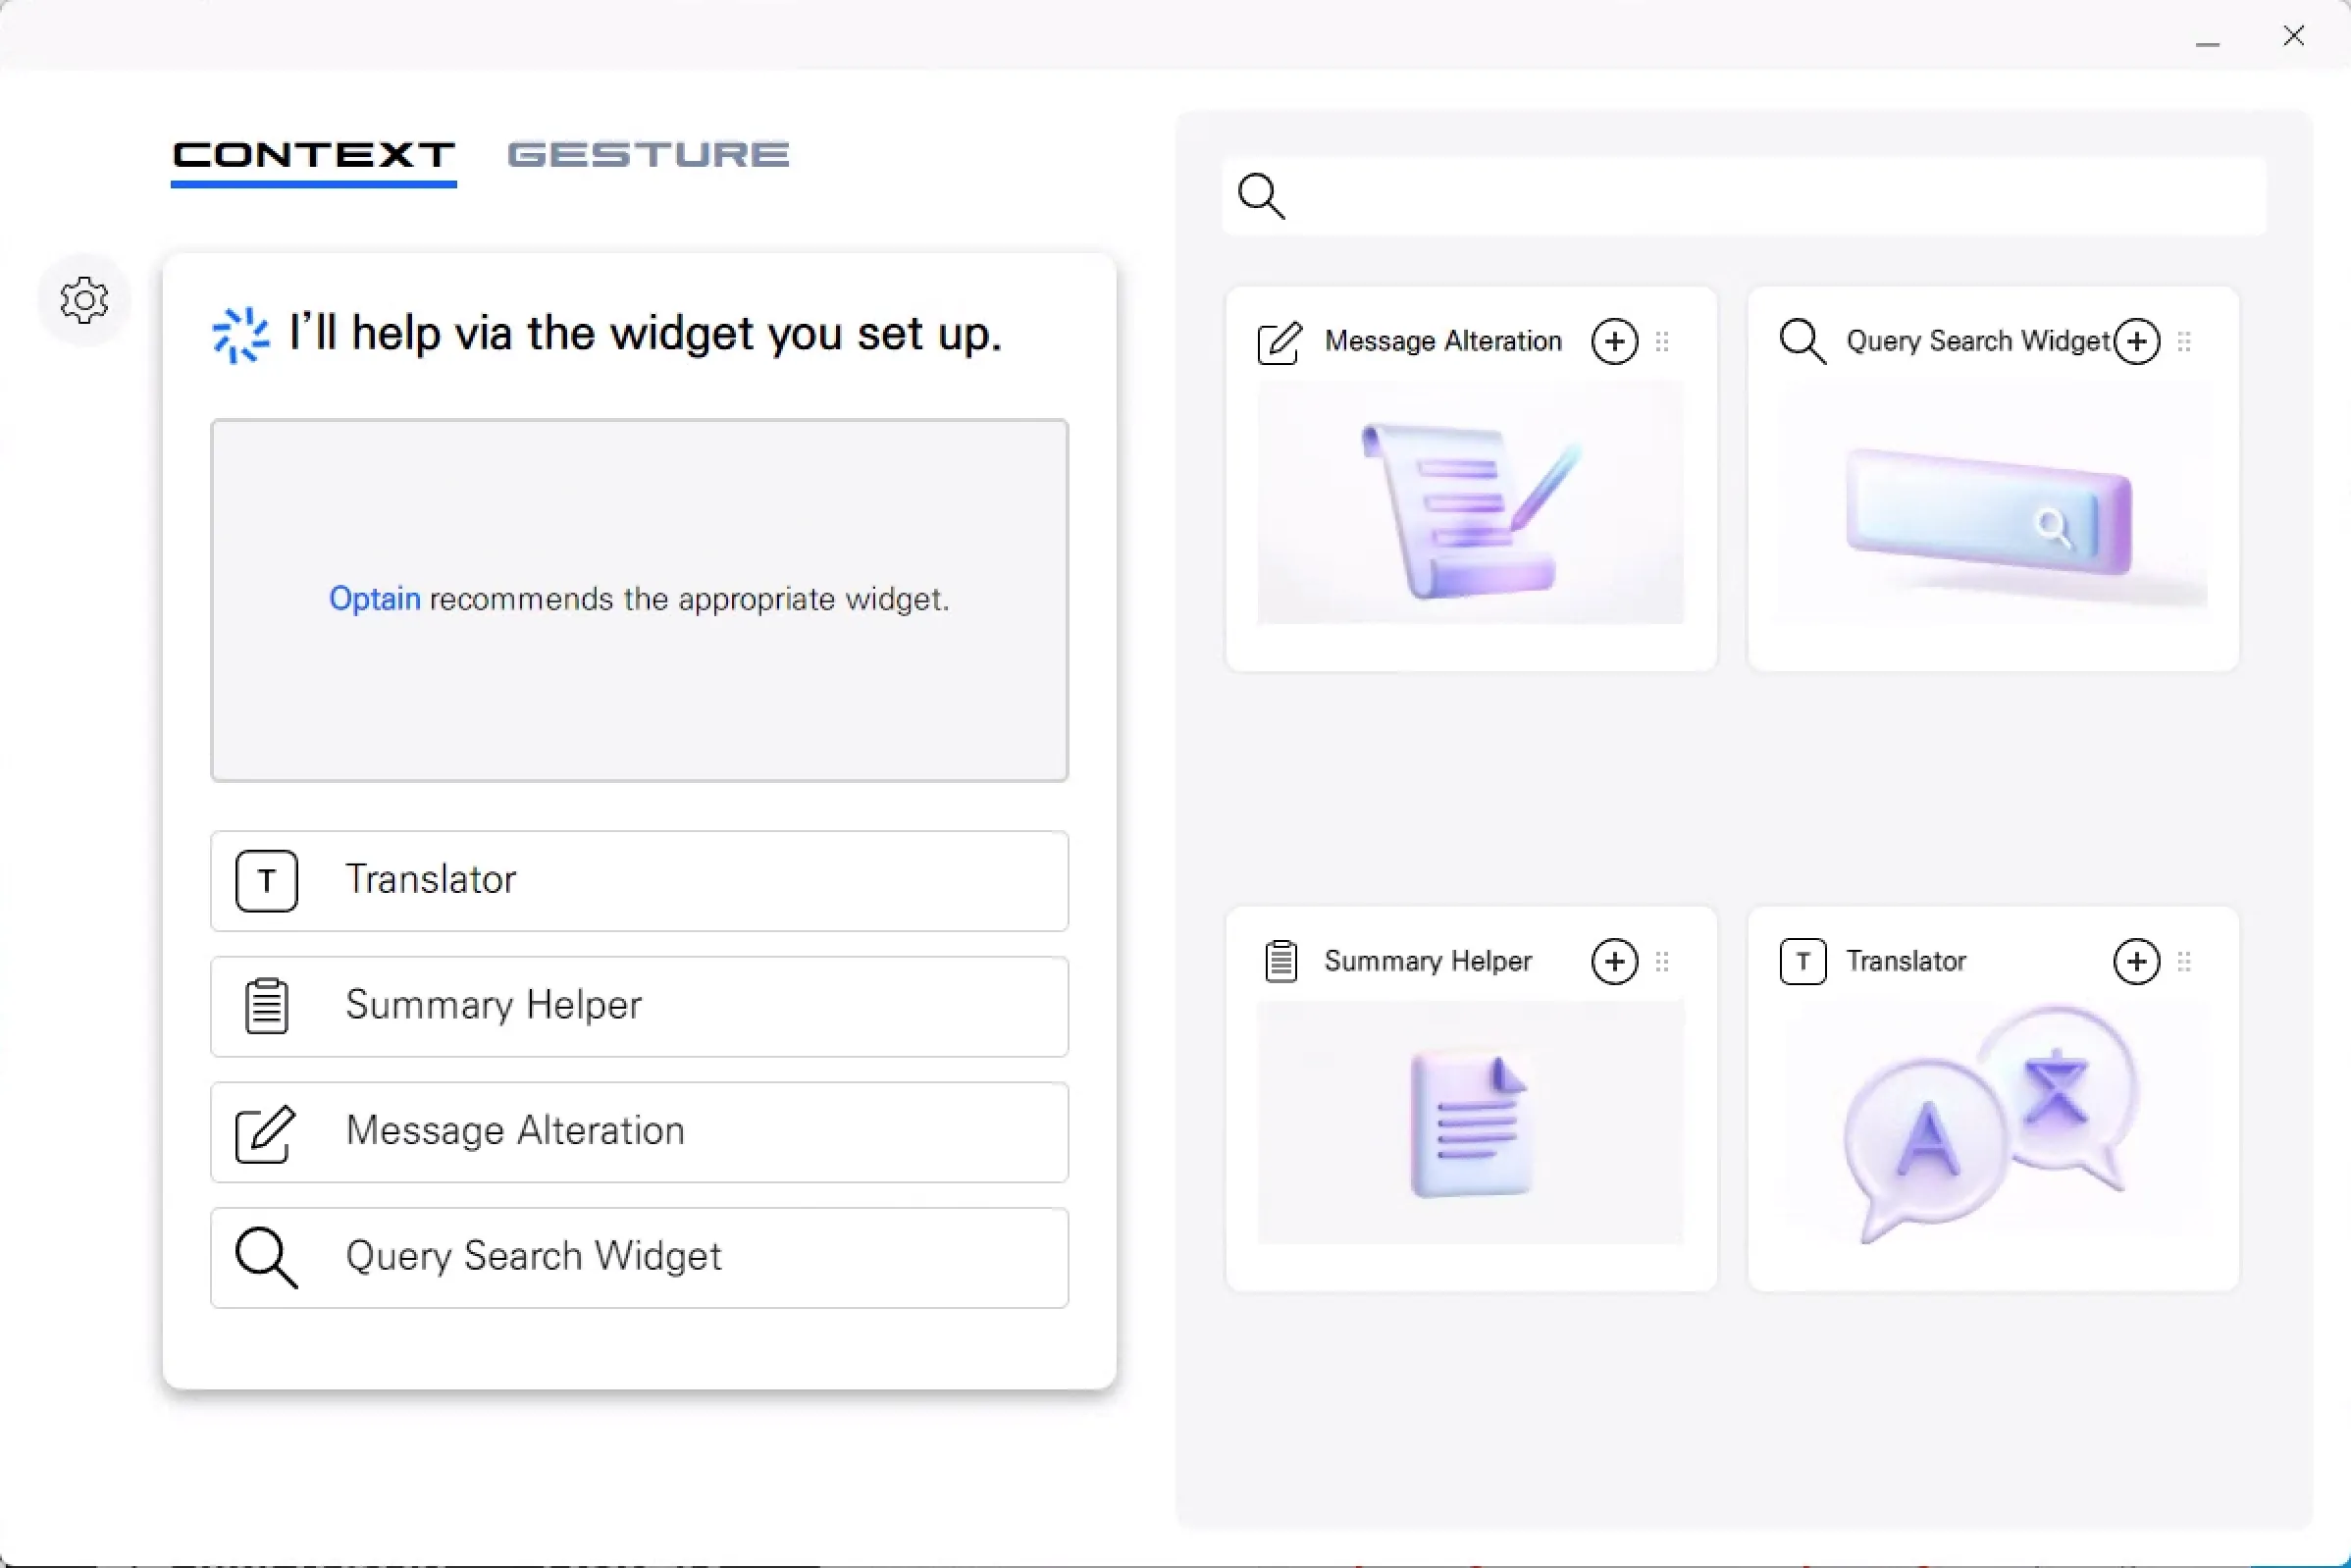Add the Message Alteration widget with plus icon
The height and width of the screenshot is (1568, 2351).
coord(1614,342)
